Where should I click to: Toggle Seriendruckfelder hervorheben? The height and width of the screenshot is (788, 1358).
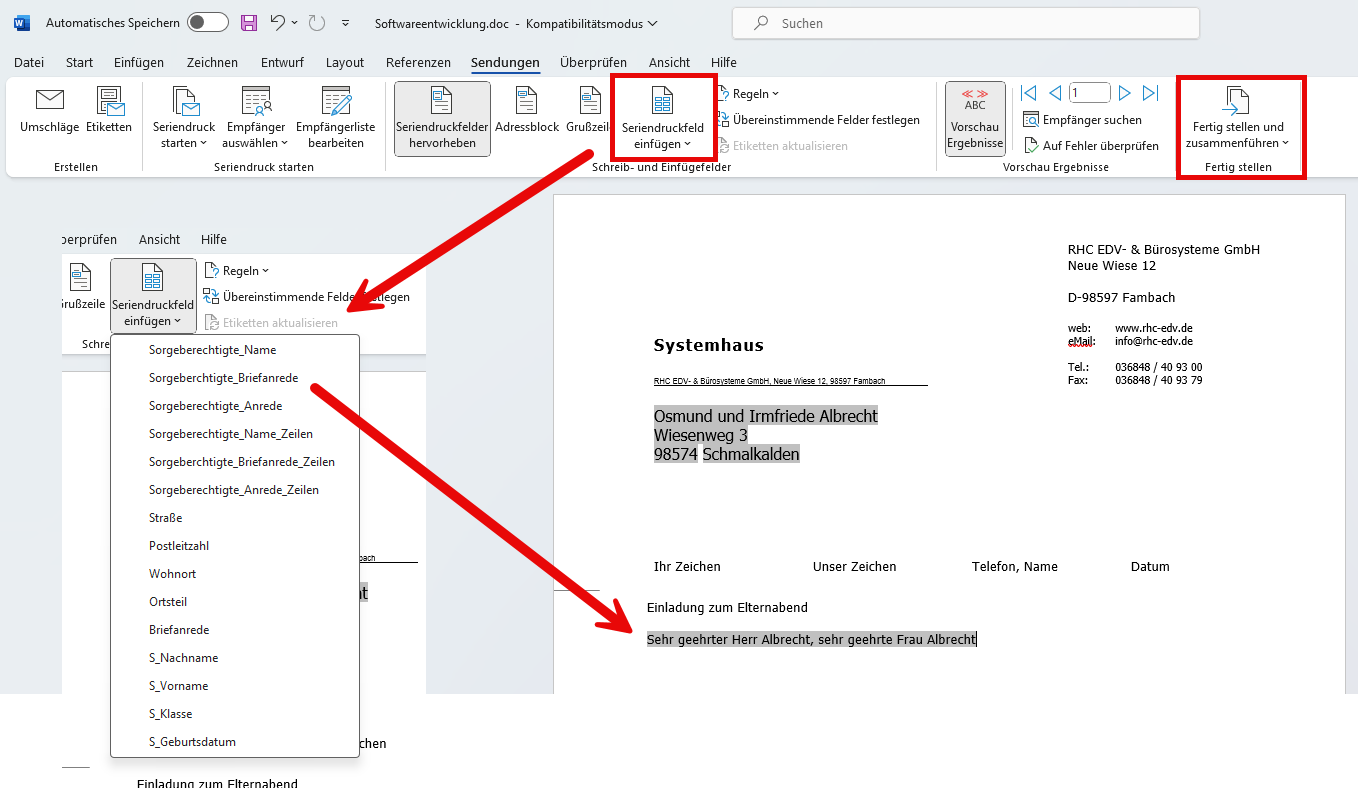(x=442, y=119)
